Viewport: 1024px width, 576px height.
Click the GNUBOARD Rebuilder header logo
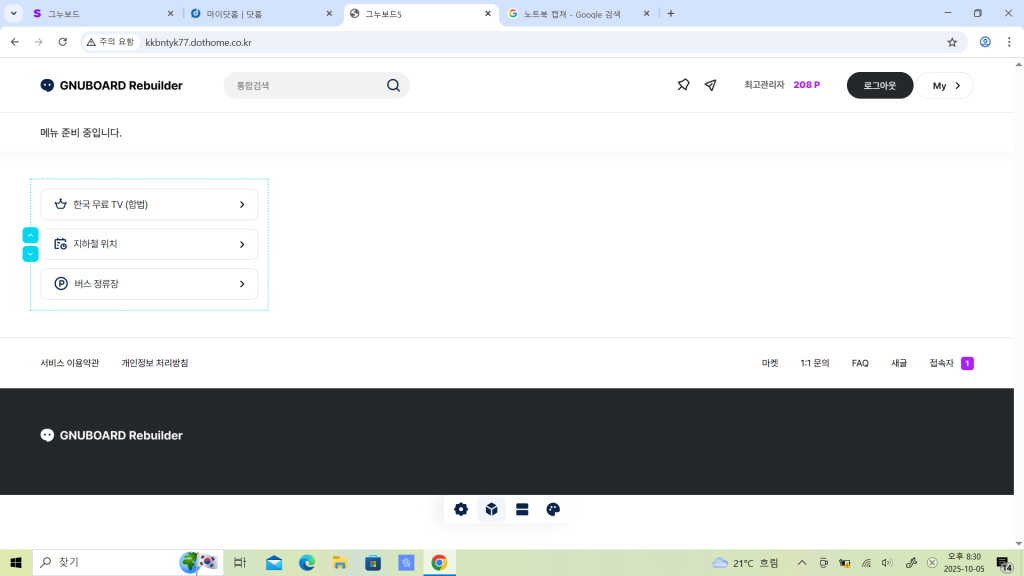(111, 86)
